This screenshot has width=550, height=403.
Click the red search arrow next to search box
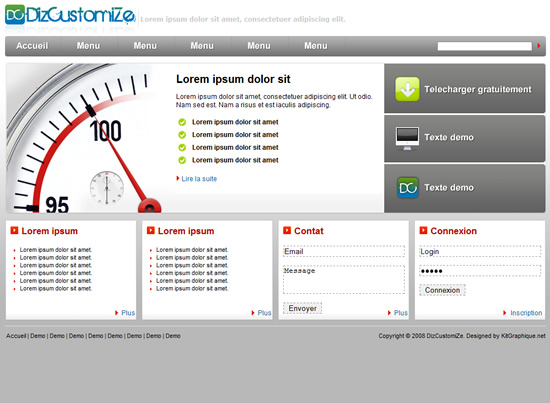(539, 46)
